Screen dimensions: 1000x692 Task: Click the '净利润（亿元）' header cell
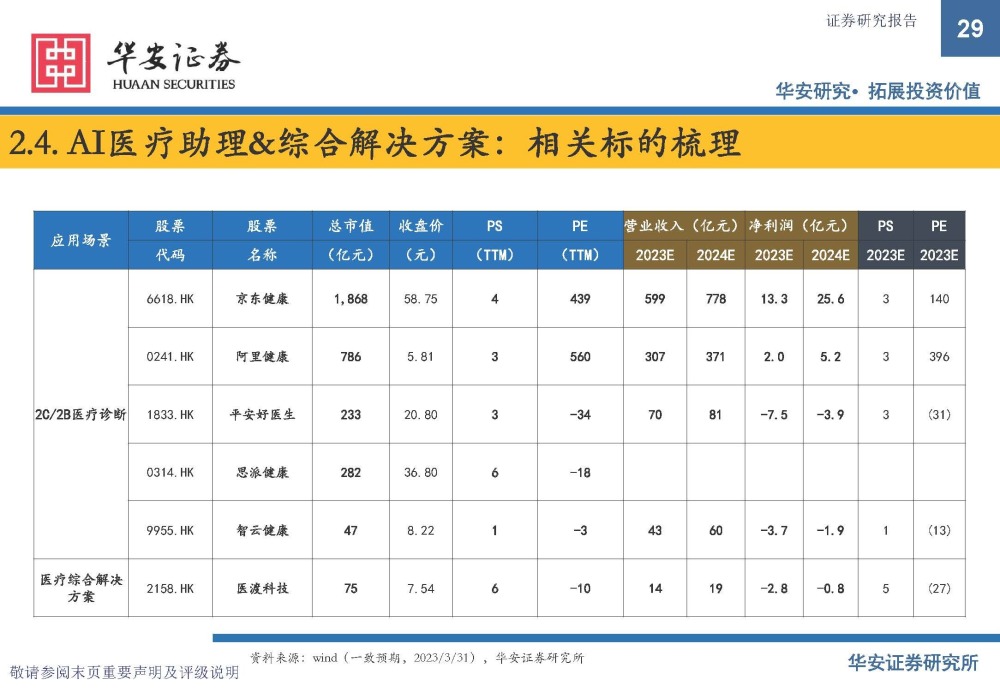[x=801, y=226]
